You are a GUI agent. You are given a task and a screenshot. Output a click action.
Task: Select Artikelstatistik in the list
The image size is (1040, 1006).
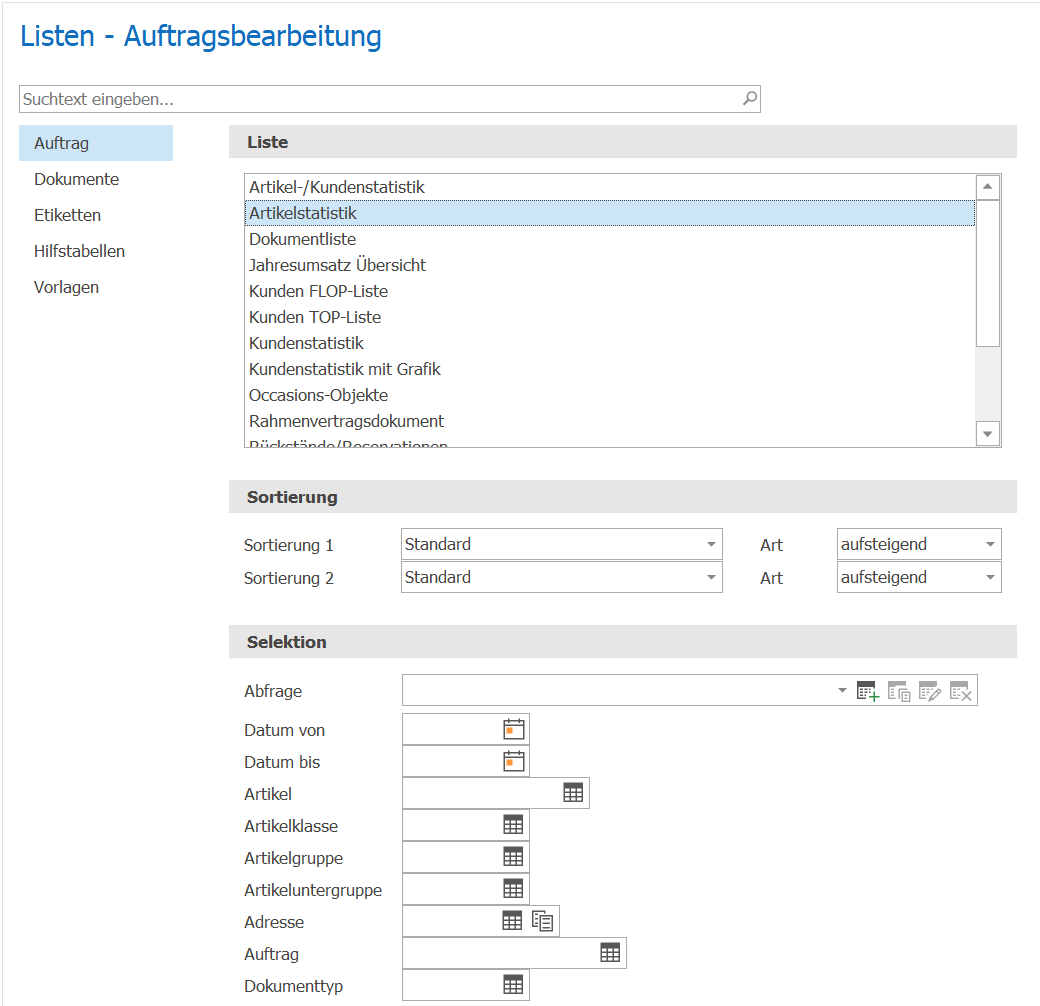[610, 213]
